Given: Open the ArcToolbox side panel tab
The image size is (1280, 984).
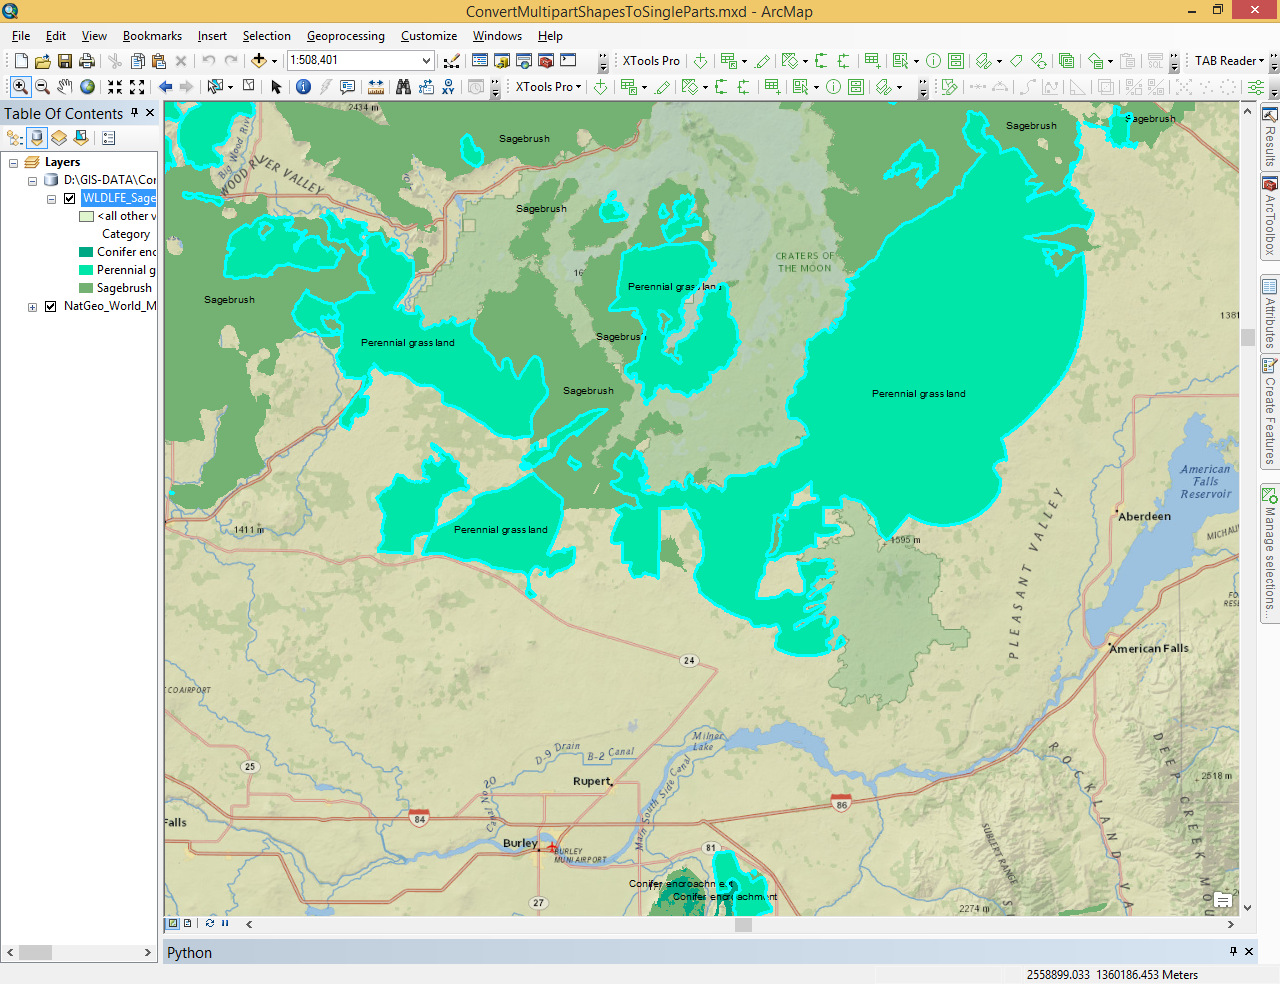Looking at the screenshot, I should point(1269,218).
